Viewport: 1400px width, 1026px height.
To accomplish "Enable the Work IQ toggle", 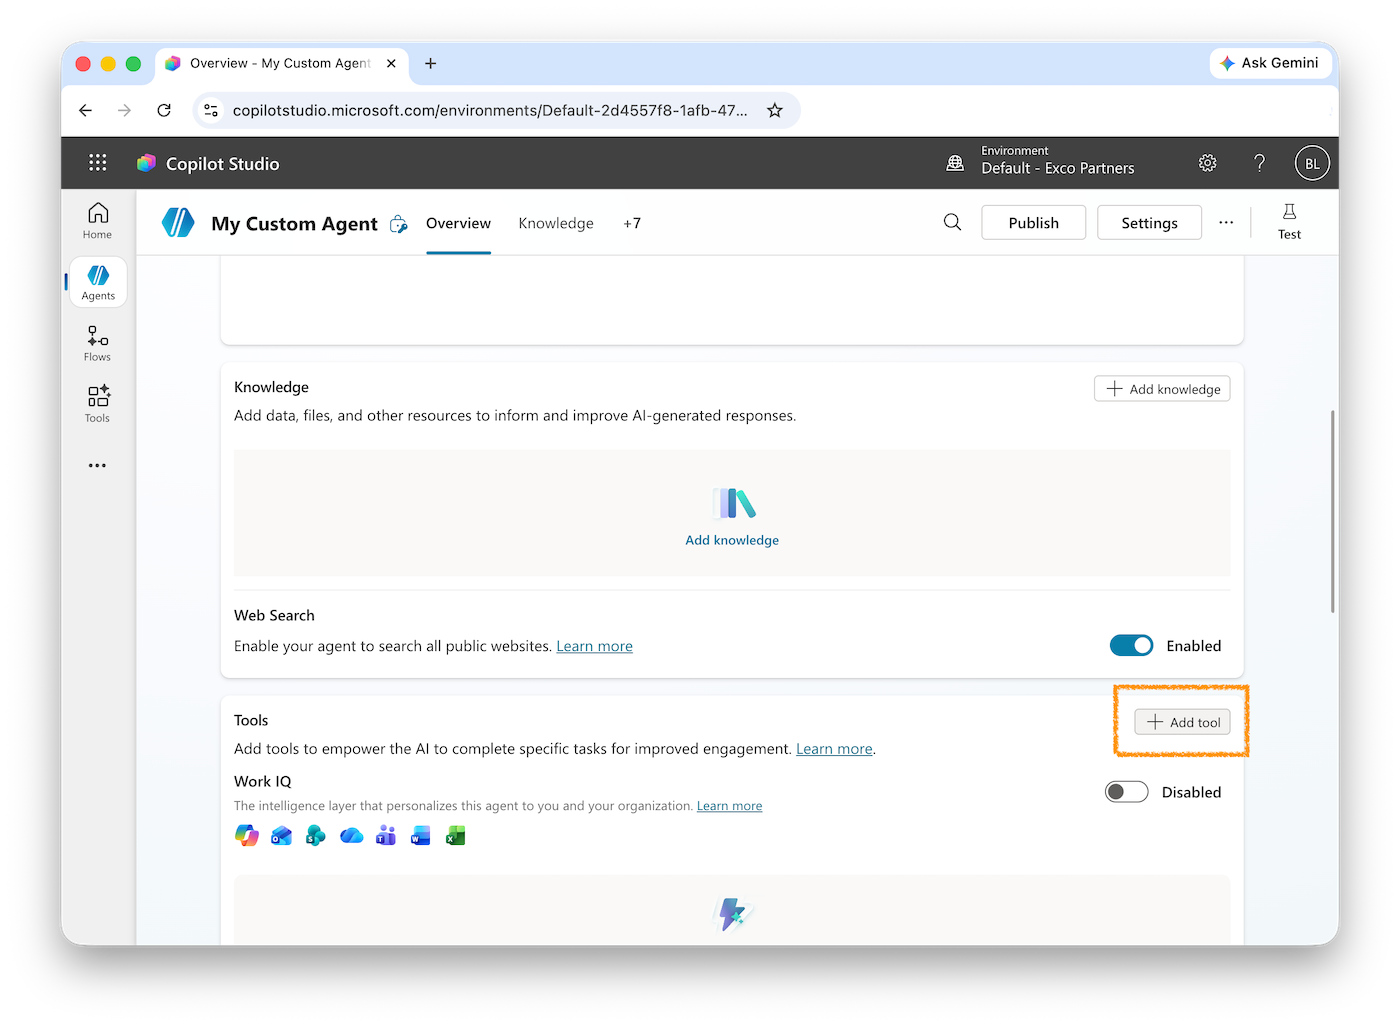I will (1127, 792).
